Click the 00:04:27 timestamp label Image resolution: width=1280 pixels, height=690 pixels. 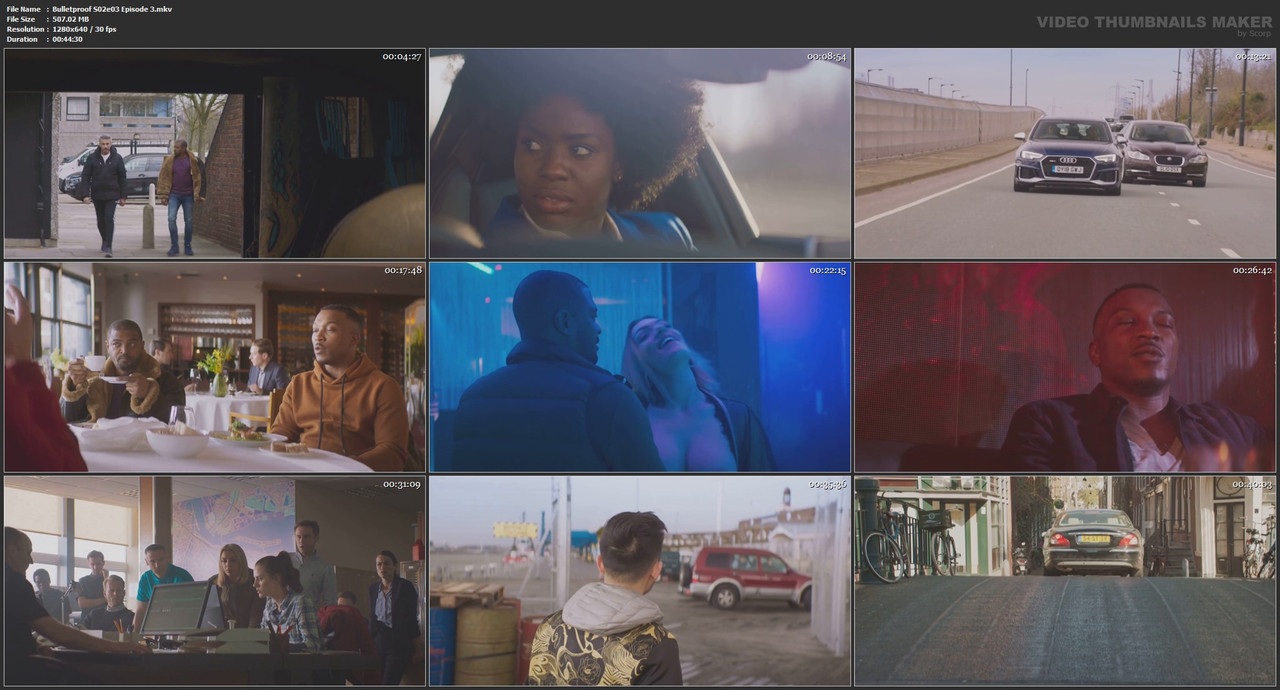tap(402, 56)
